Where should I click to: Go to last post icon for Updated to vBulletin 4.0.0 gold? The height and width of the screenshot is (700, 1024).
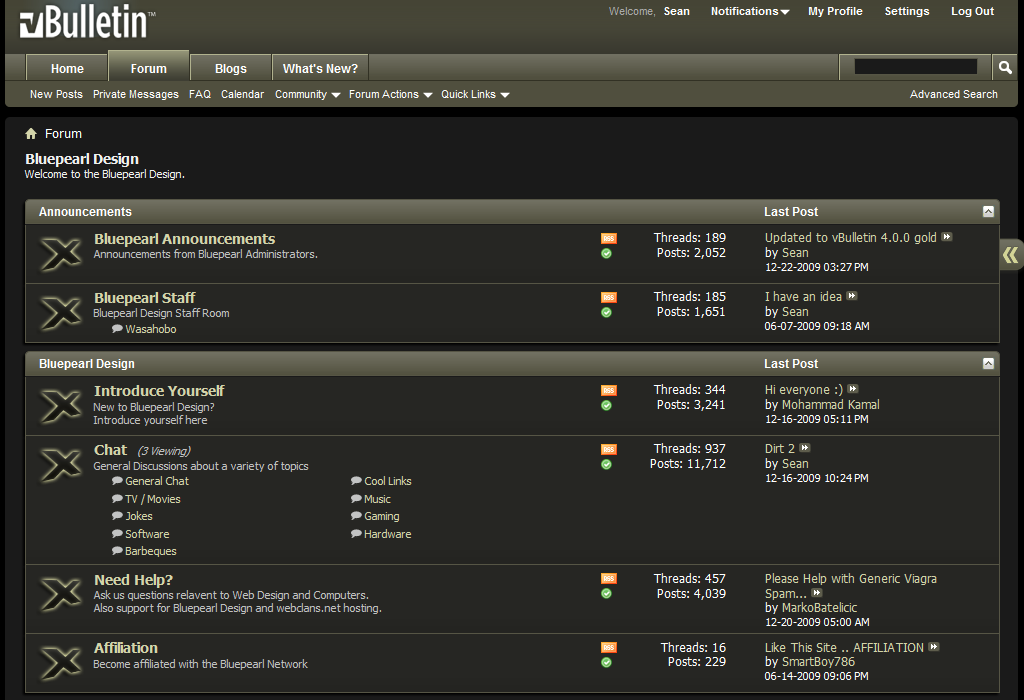pyautogui.click(x=947, y=237)
